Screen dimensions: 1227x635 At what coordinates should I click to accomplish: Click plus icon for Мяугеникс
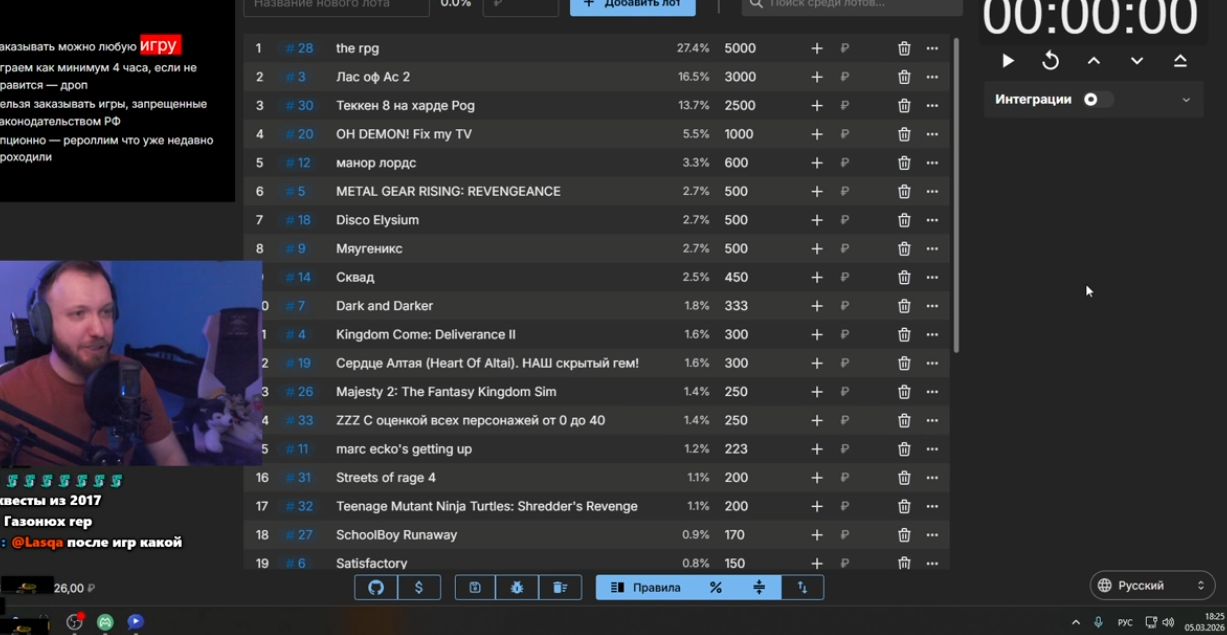click(817, 248)
